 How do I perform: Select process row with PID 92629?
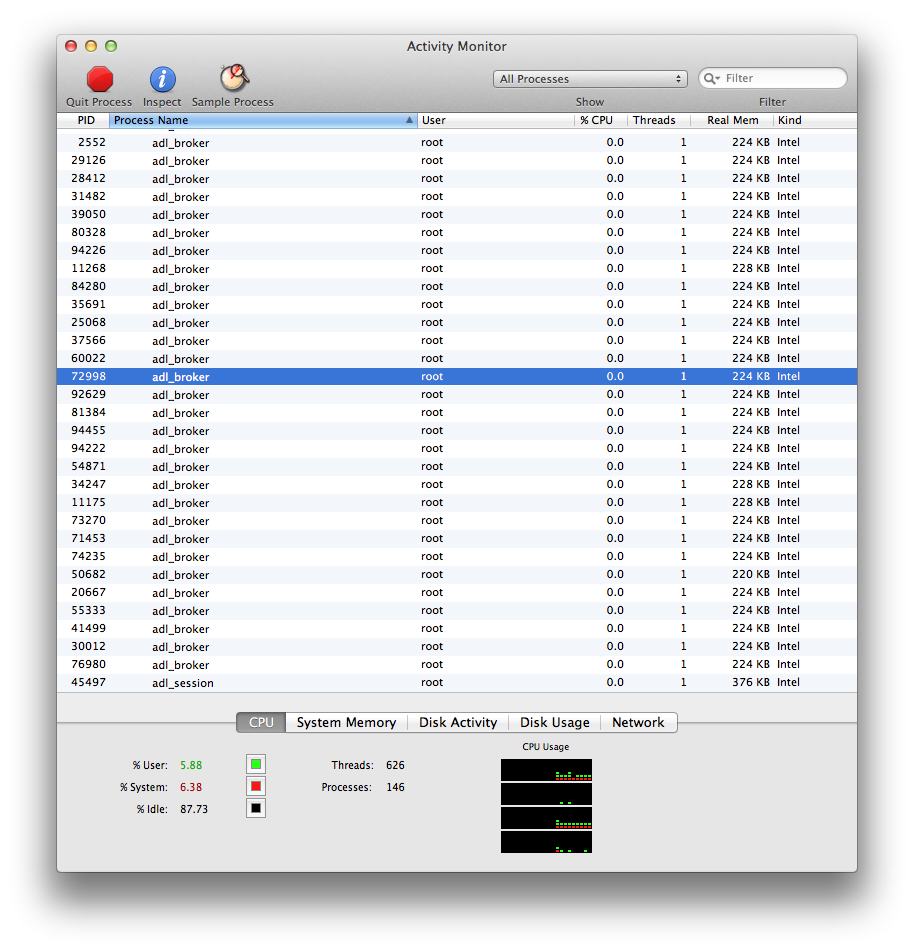click(x=457, y=394)
